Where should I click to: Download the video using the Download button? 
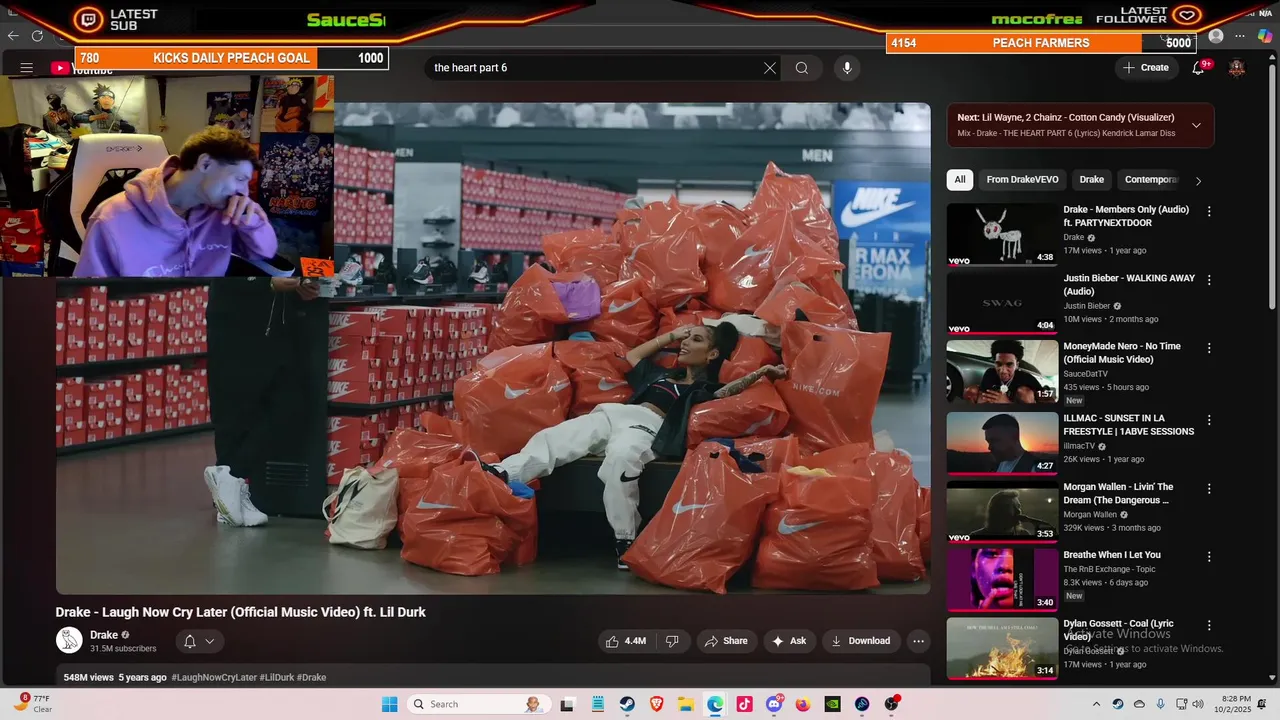coord(860,641)
